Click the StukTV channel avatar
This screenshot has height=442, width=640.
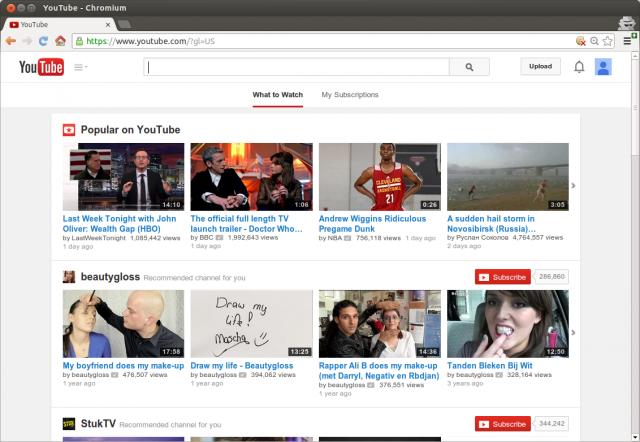coord(69,424)
